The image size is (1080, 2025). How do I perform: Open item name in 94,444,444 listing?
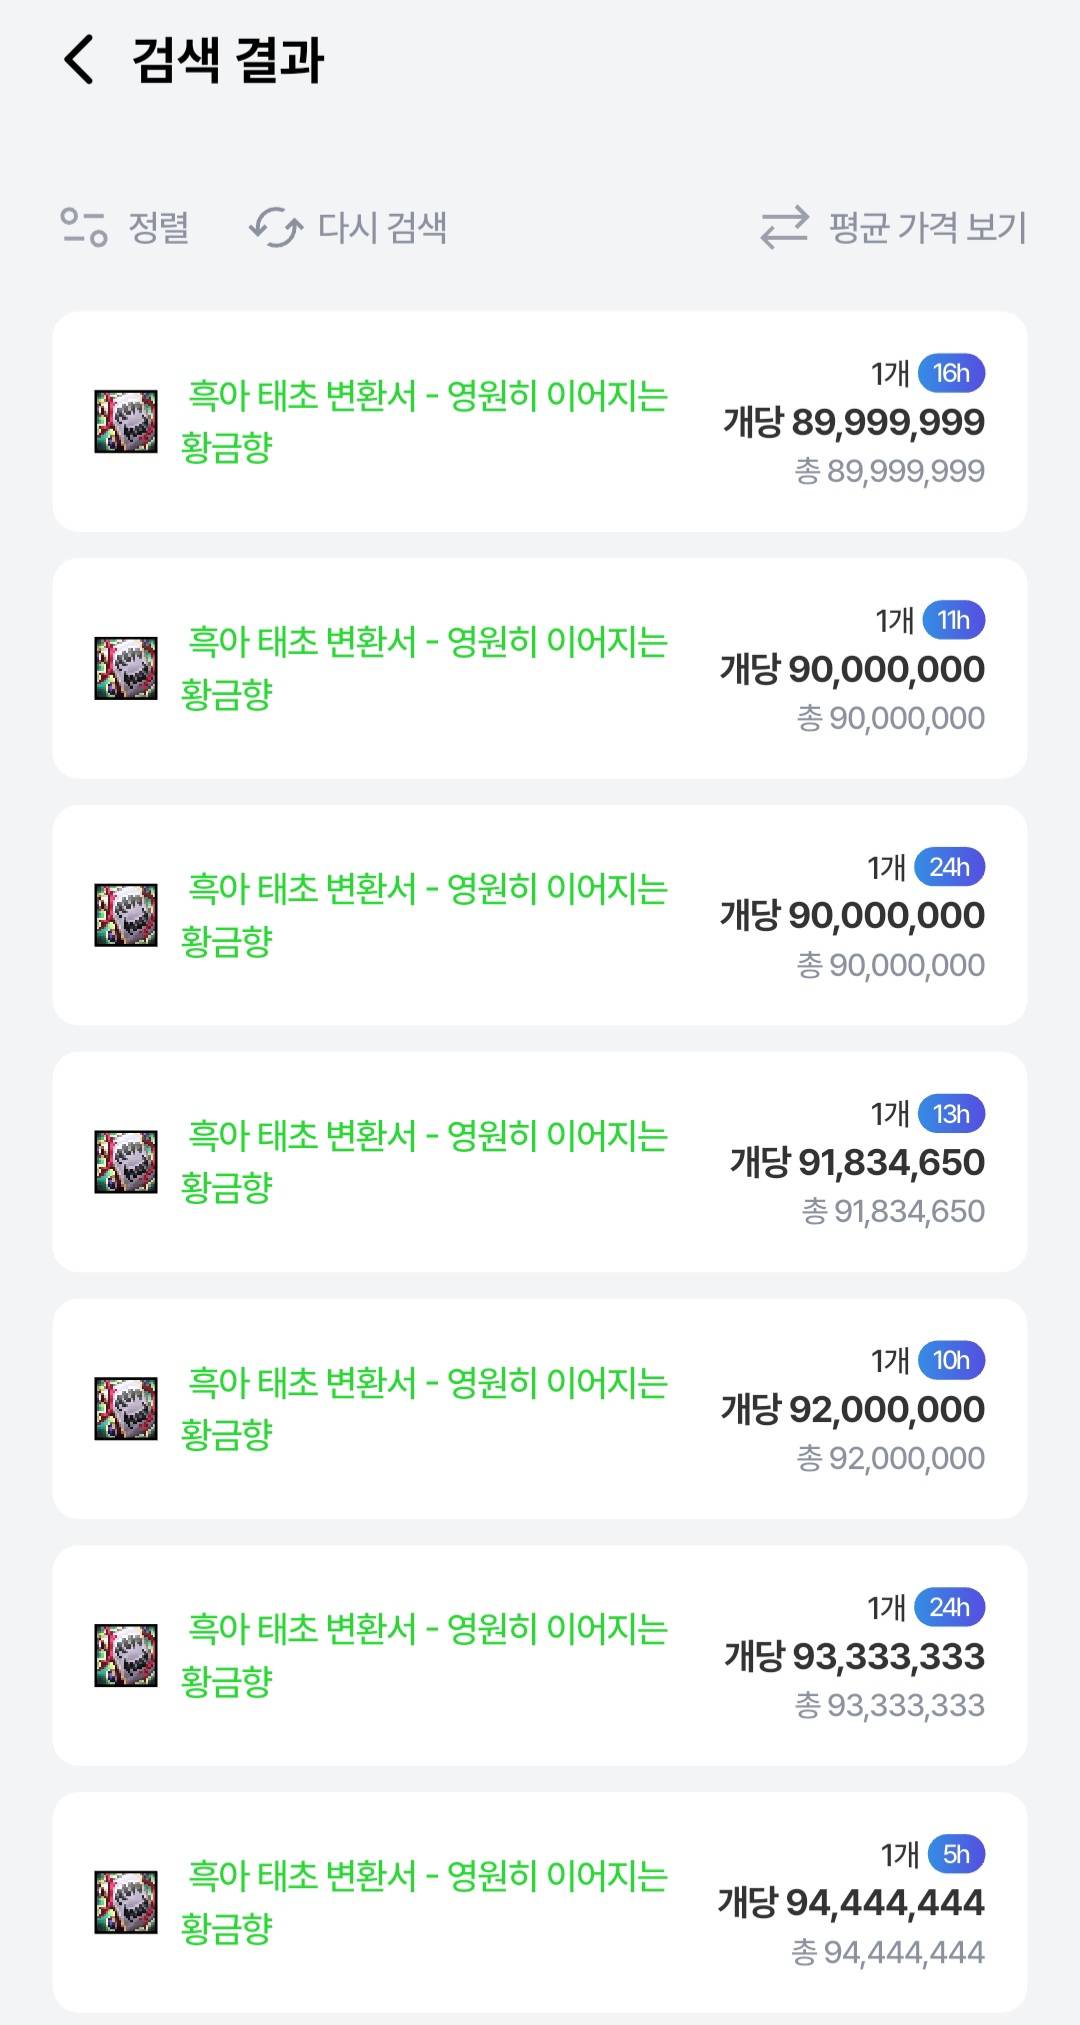point(425,1901)
